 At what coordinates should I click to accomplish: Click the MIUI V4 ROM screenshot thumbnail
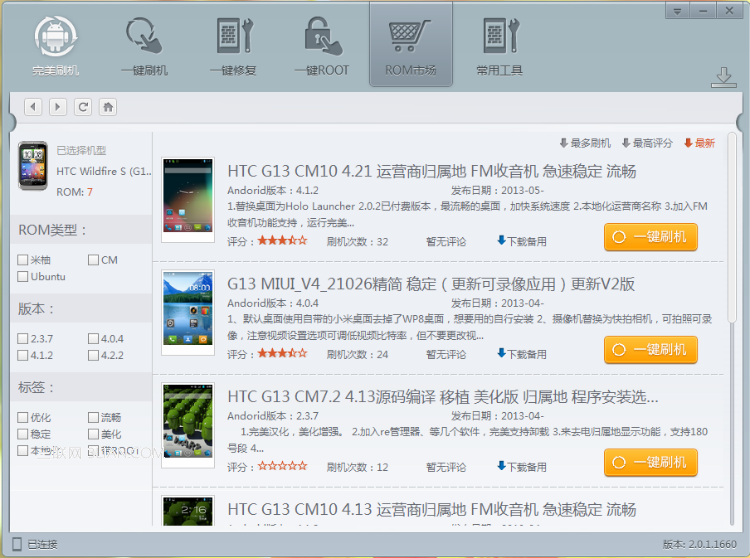(188, 313)
